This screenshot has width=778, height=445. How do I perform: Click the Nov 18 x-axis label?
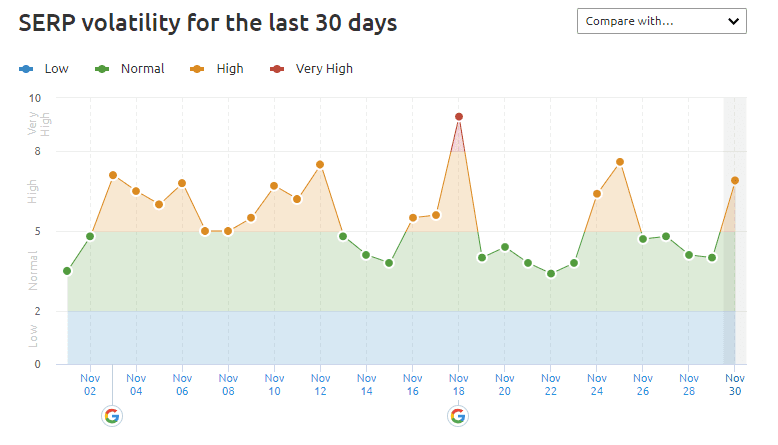(x=458, y=384)
